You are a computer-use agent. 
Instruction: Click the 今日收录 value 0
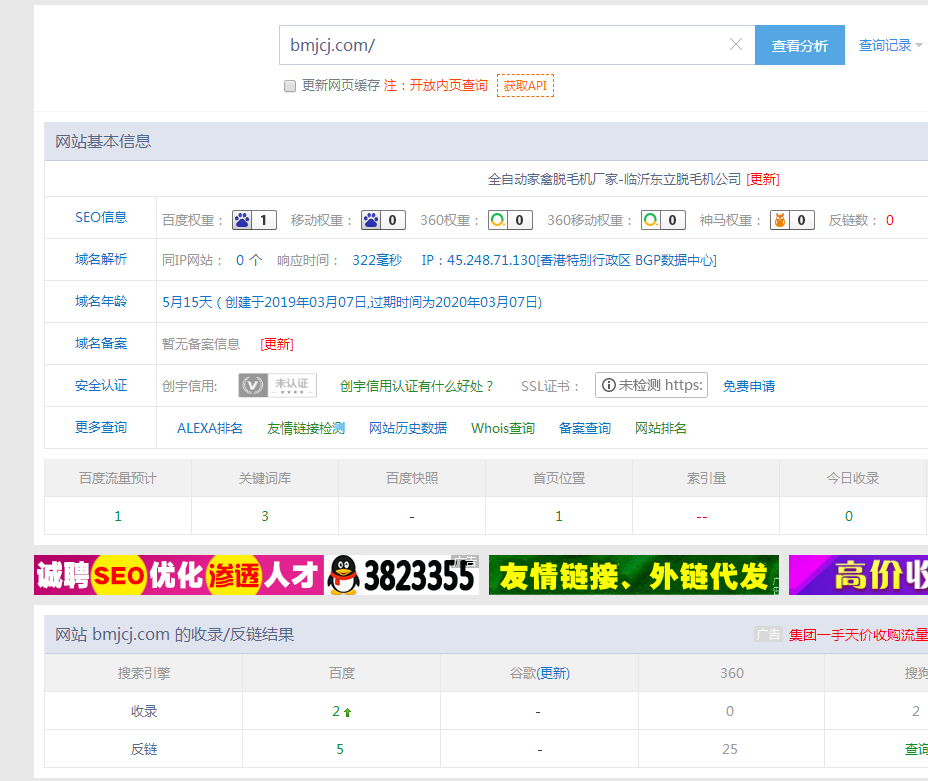[849, 517]
